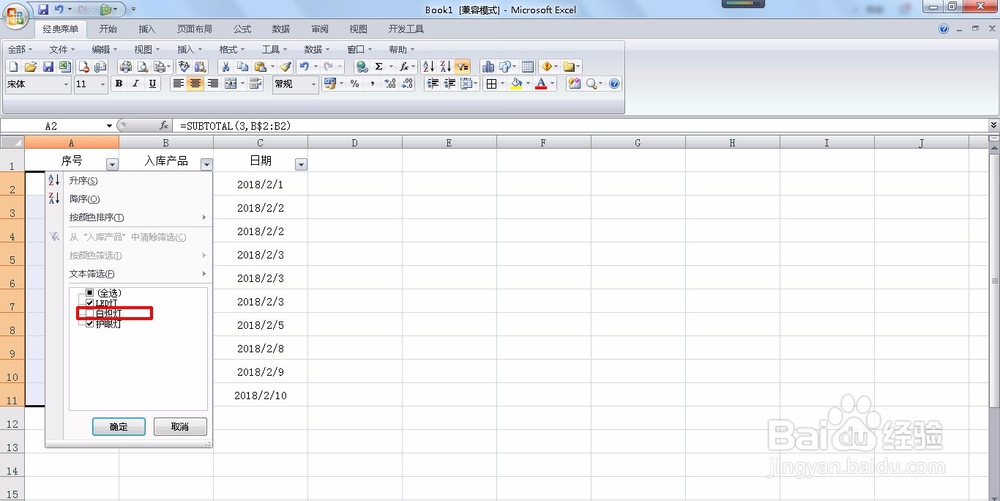Select column D header
Screen dimensions: 1000x501
tap(355, 143)
